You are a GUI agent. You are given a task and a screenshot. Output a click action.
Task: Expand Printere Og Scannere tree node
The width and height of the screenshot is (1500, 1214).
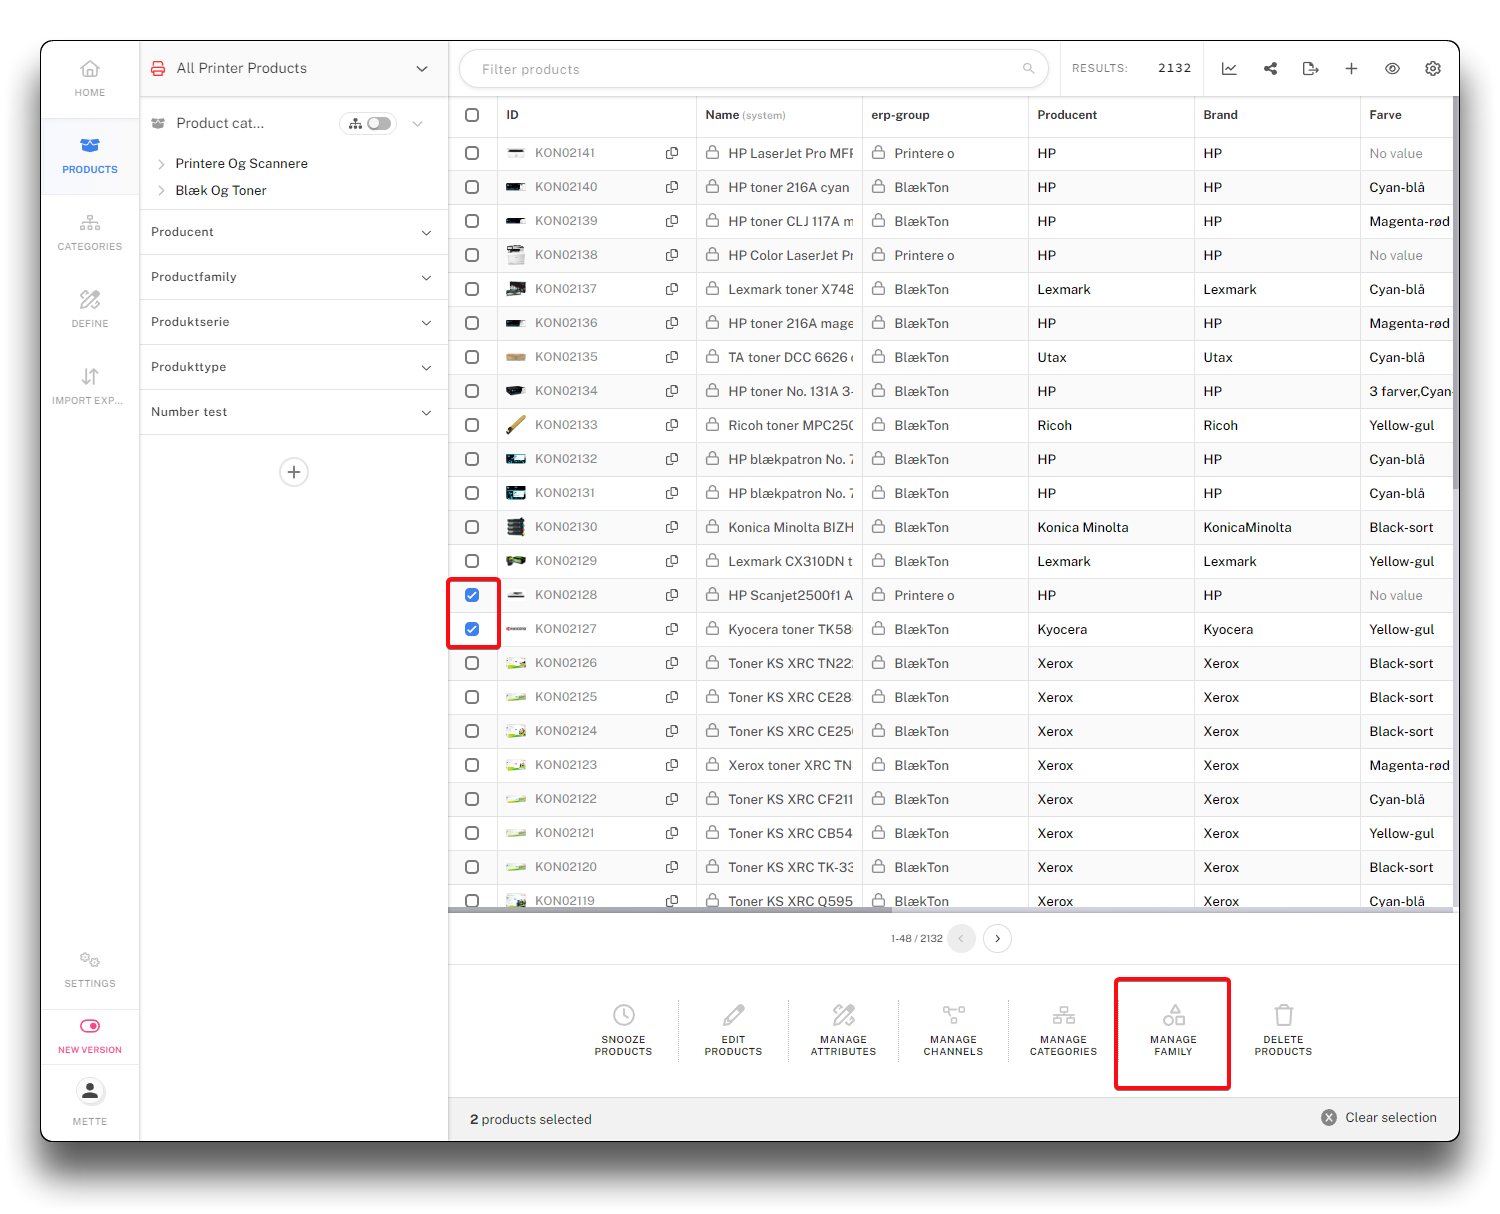[x=161, y=164]
